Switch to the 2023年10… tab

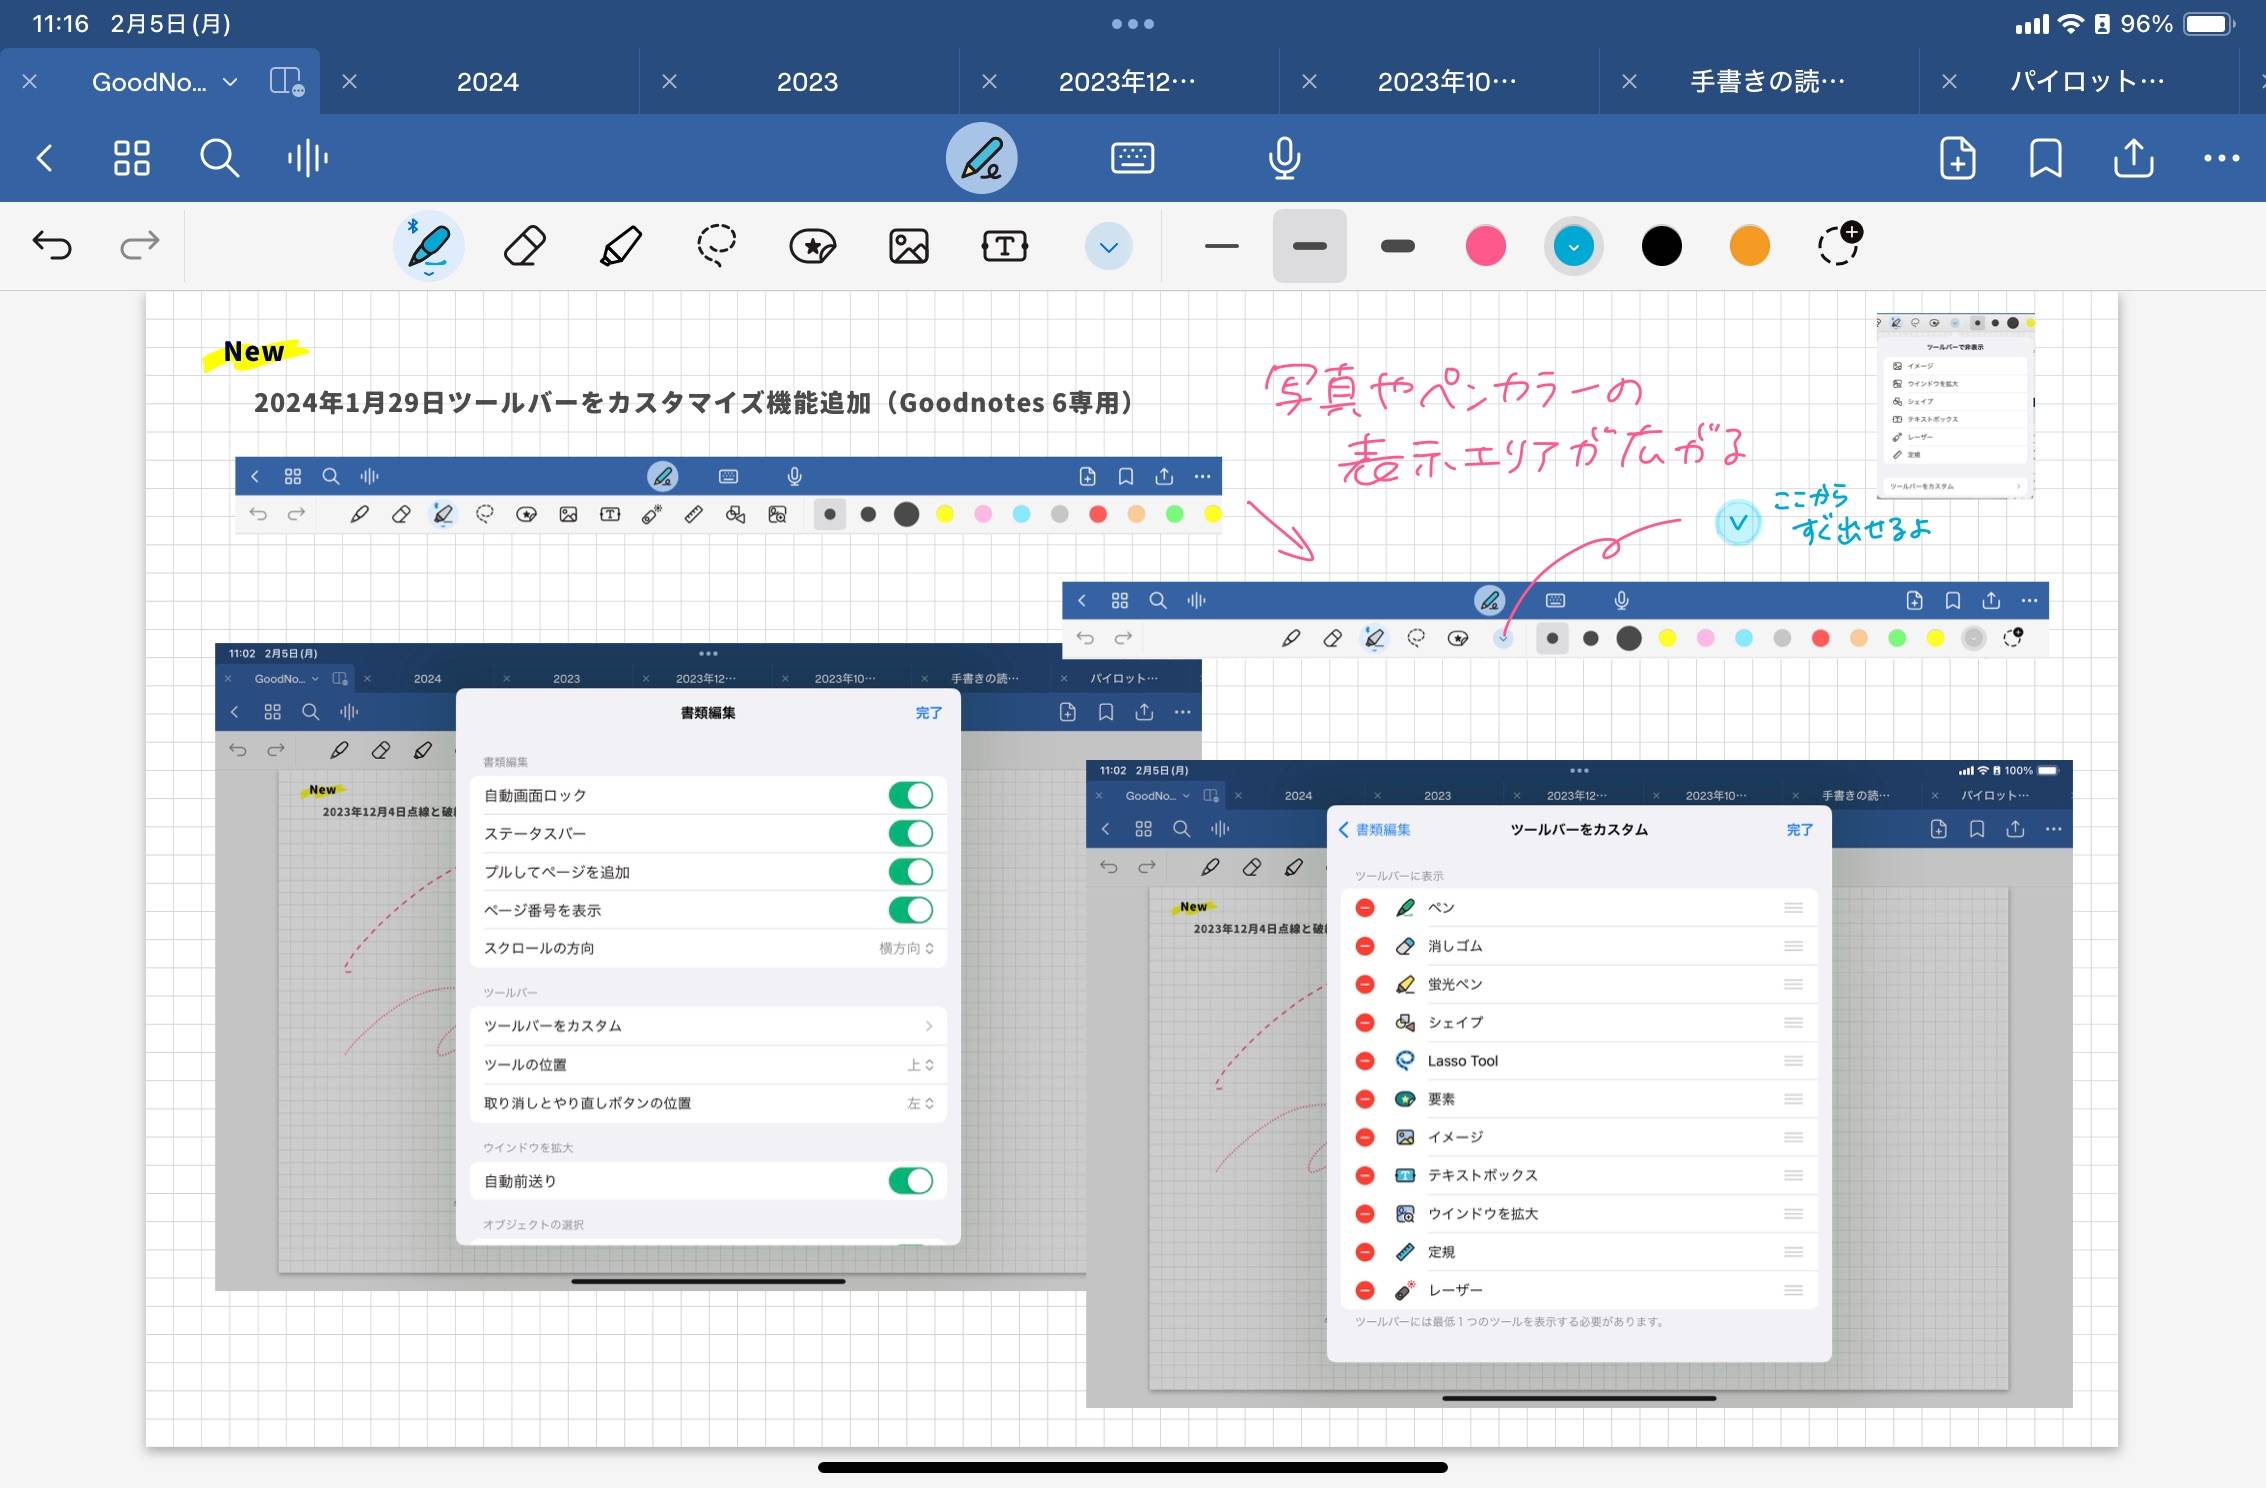click(1447, 82)
